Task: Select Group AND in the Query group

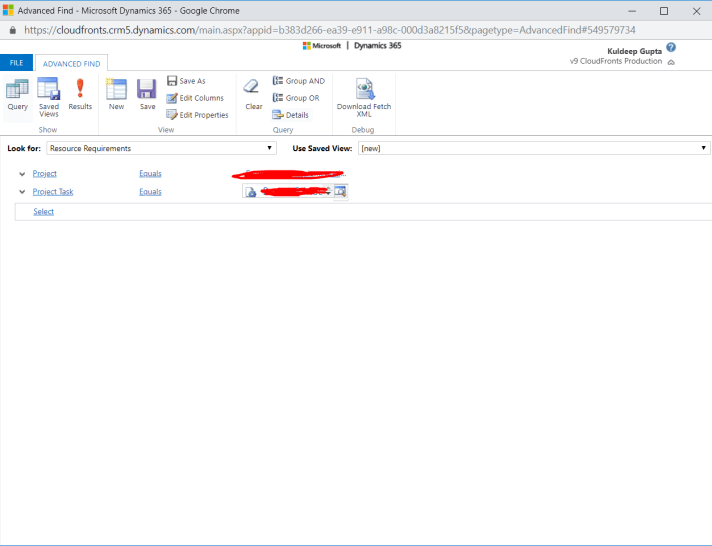Action: click(x=298, y=81)
